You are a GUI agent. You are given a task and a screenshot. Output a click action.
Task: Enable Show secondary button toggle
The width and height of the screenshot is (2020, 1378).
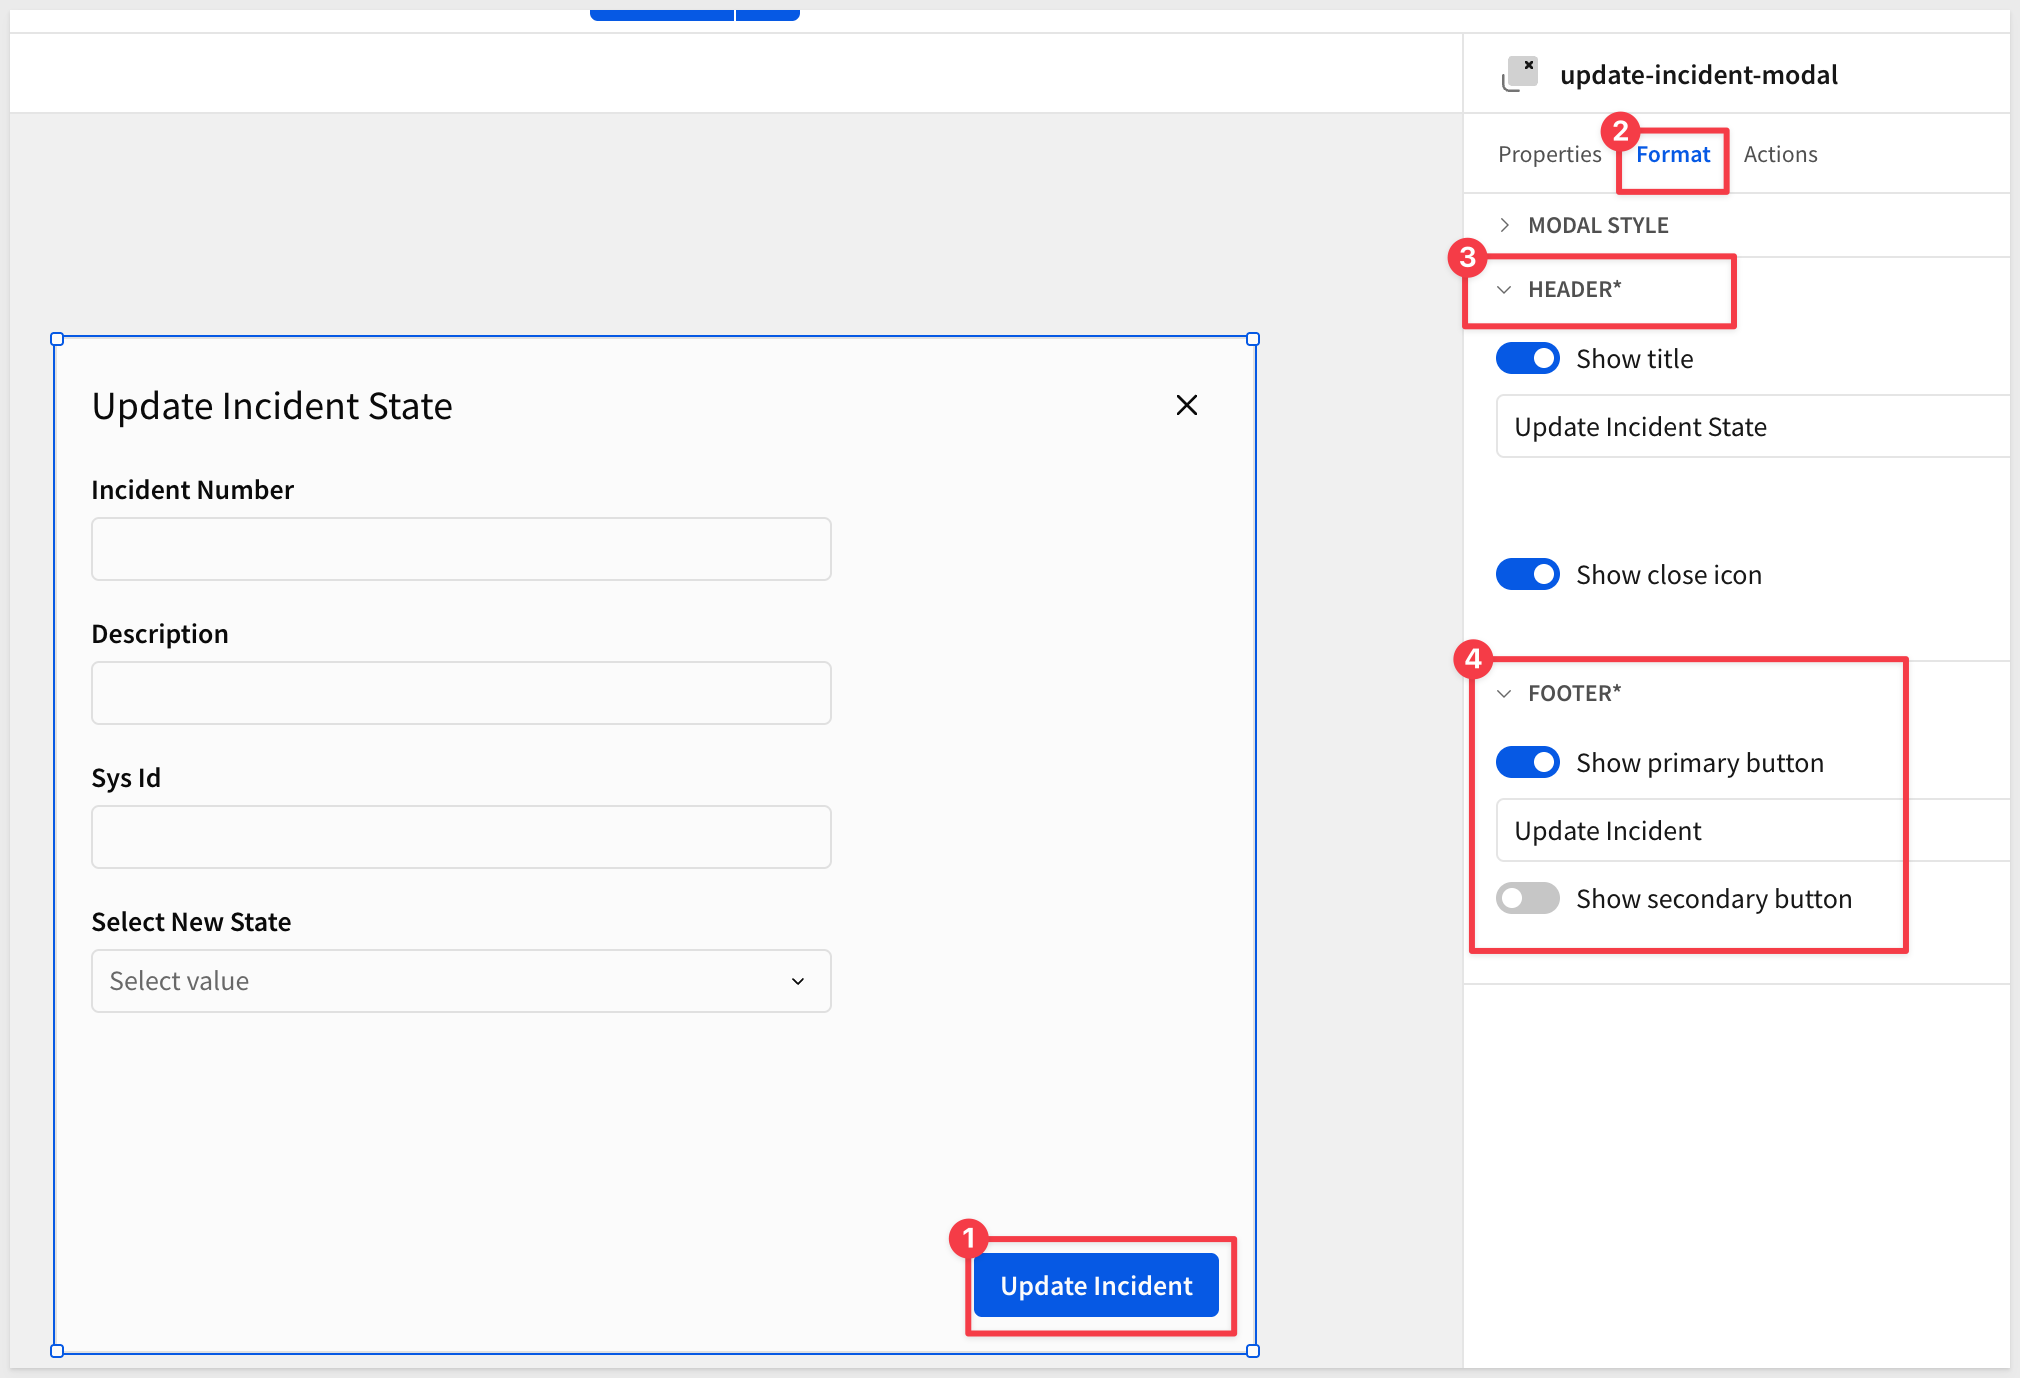click(1527, 899)
